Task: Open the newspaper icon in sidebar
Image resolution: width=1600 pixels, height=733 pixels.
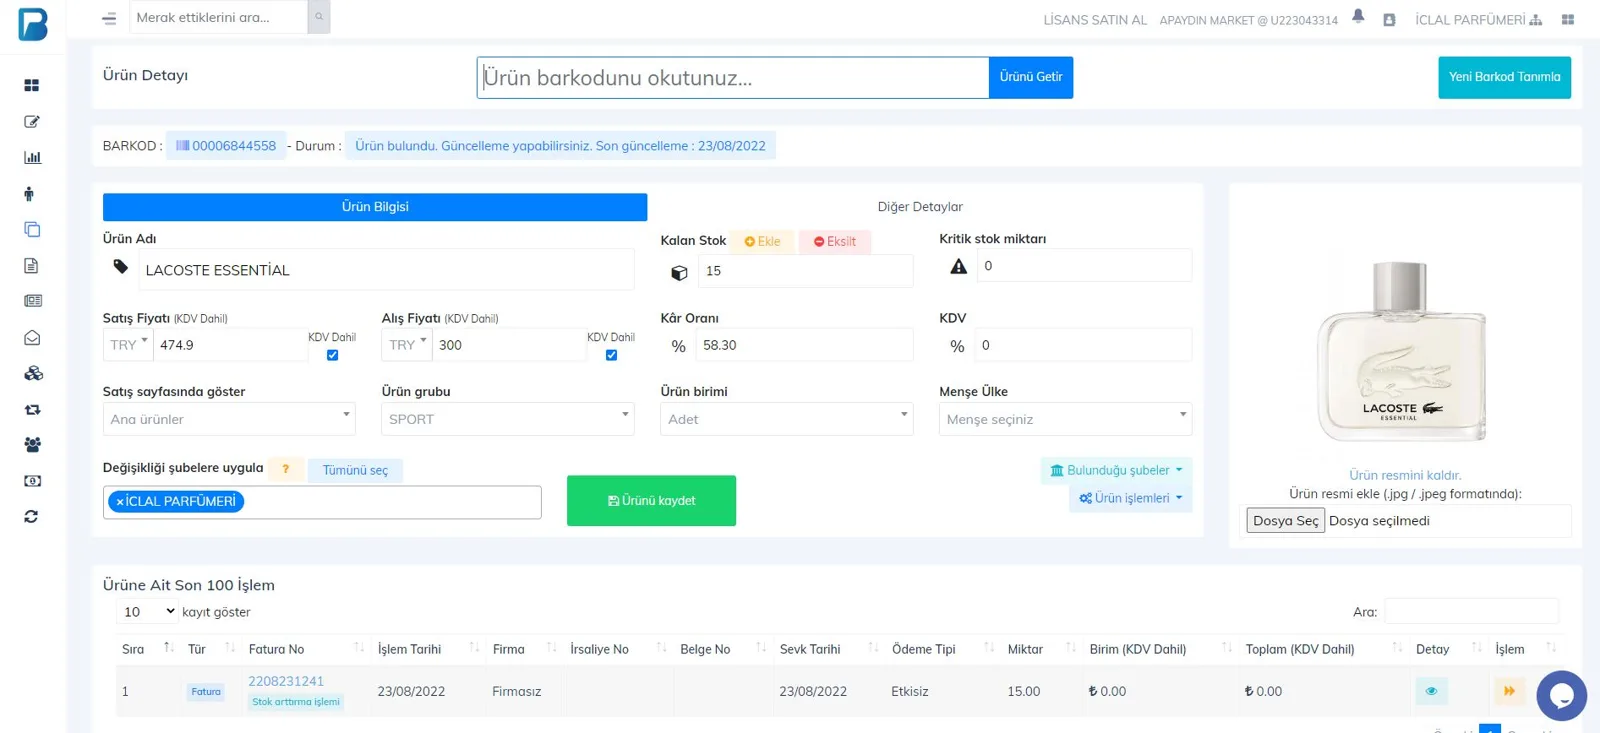Action: [x=32, y=301]
